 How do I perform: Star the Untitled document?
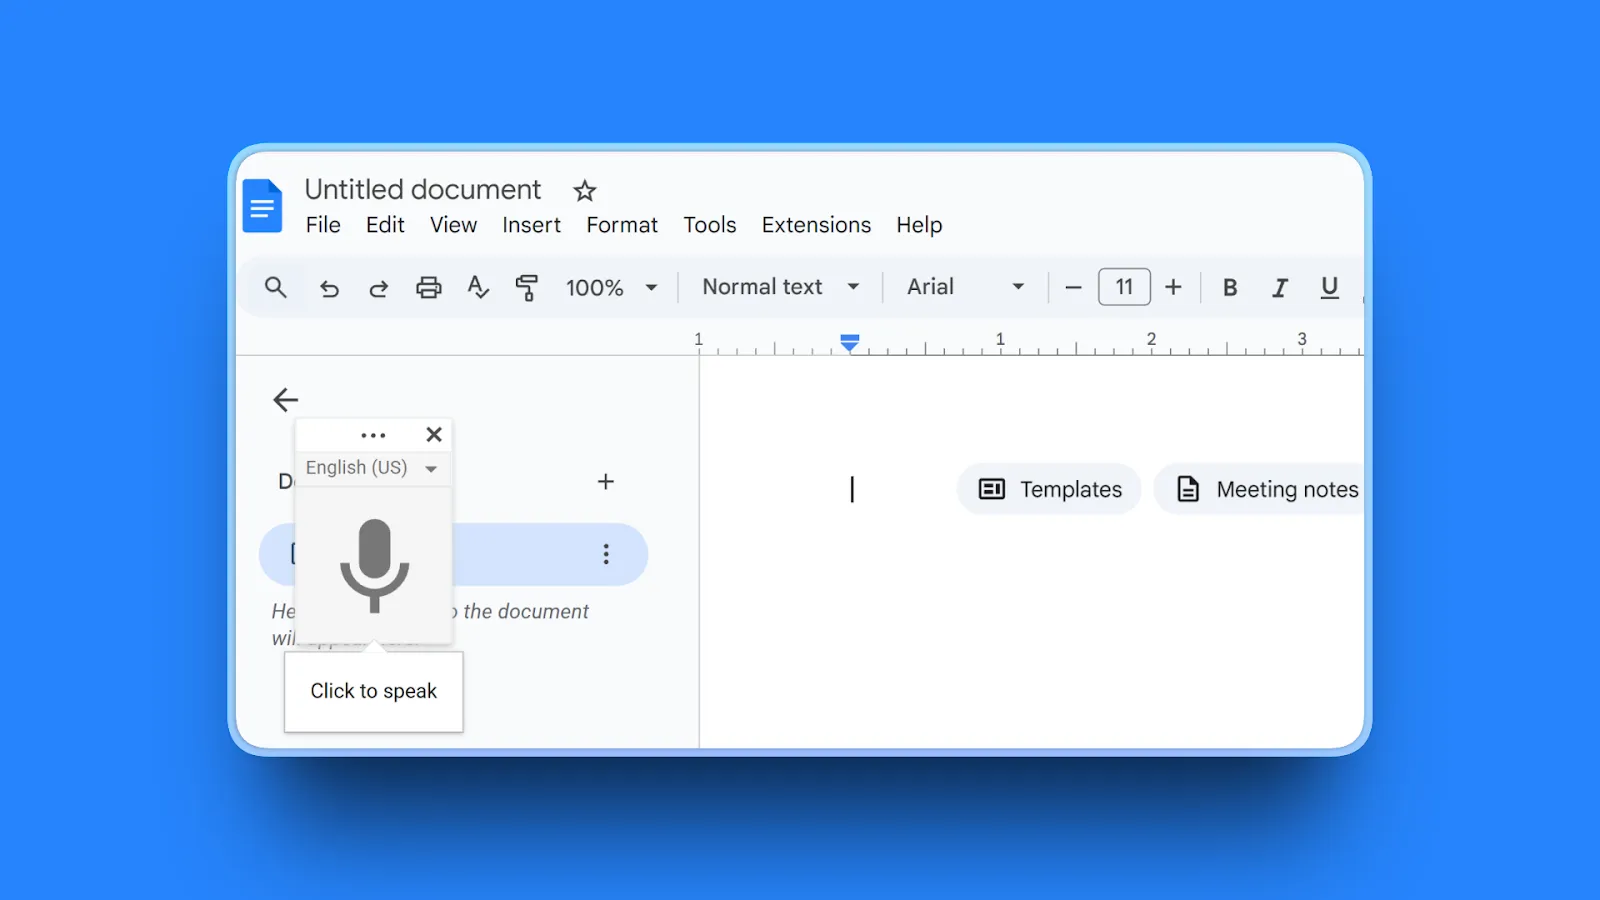(584, 191)
